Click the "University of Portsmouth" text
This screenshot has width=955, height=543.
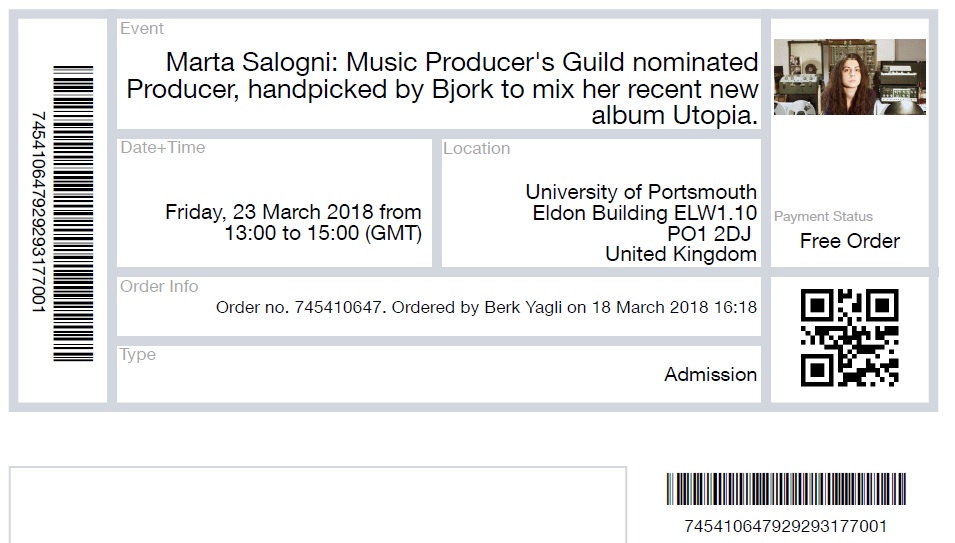(x=641, y=192)
